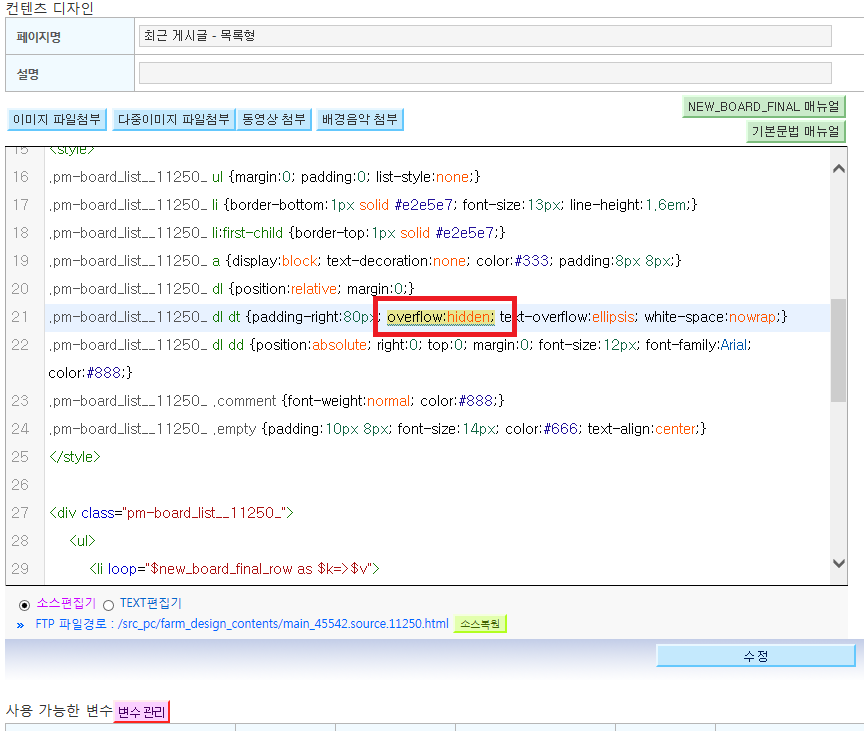Screen dimensions: 864x731
Task: Click the 이미지 파일첨부 button
Action: point(57,120)
